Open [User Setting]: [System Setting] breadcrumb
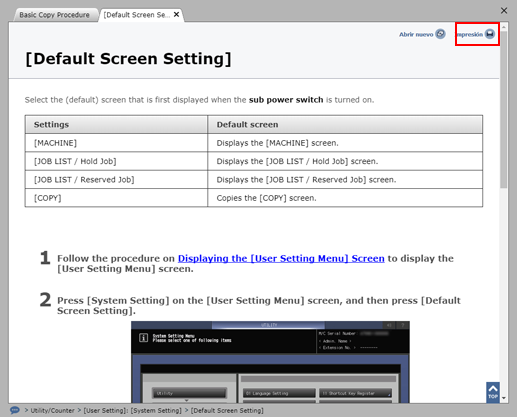517x417 pixels. [132, 410]
